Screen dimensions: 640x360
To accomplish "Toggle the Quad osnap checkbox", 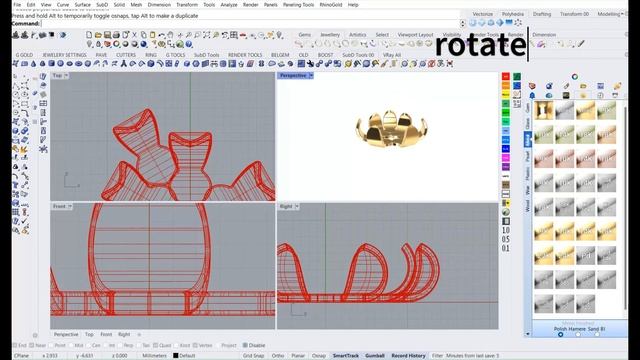I will point(156,345).
